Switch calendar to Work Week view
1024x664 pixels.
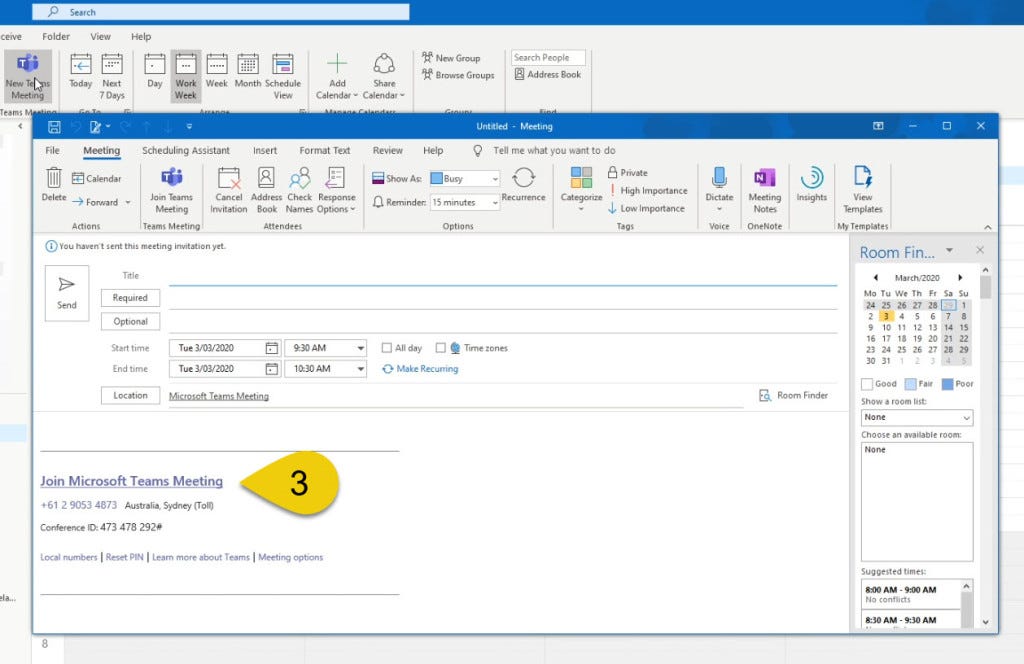(185, 76)
